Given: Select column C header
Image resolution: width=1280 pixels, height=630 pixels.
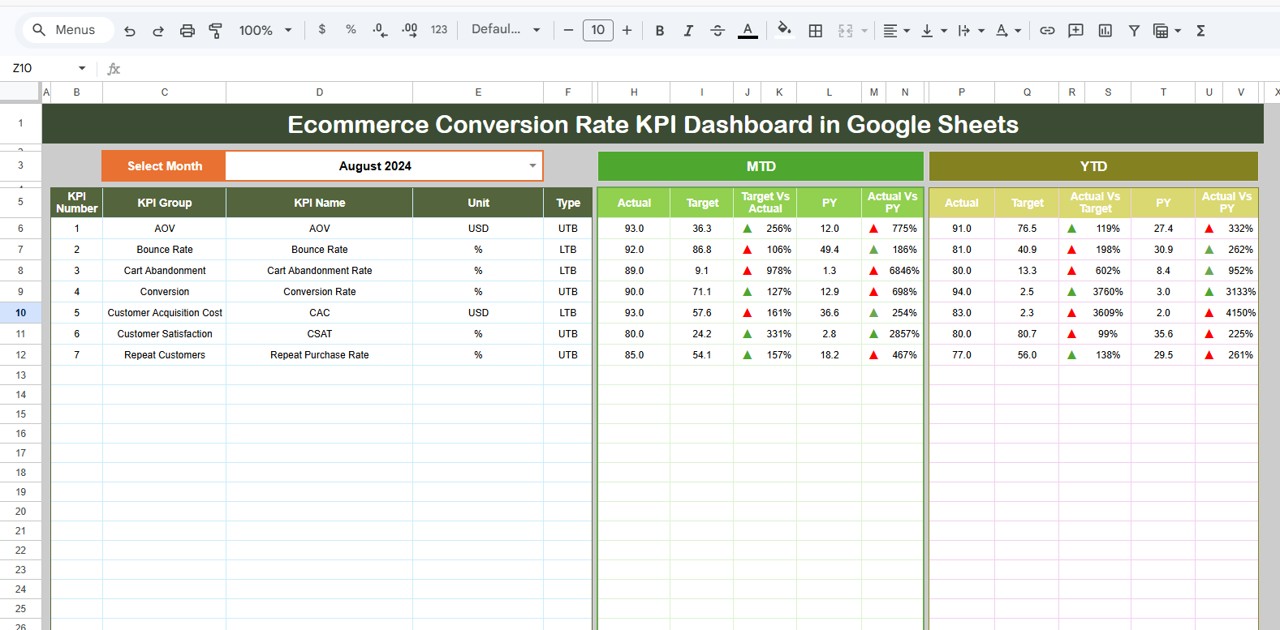Looking at the screenshot, I should tap(164, 92).
